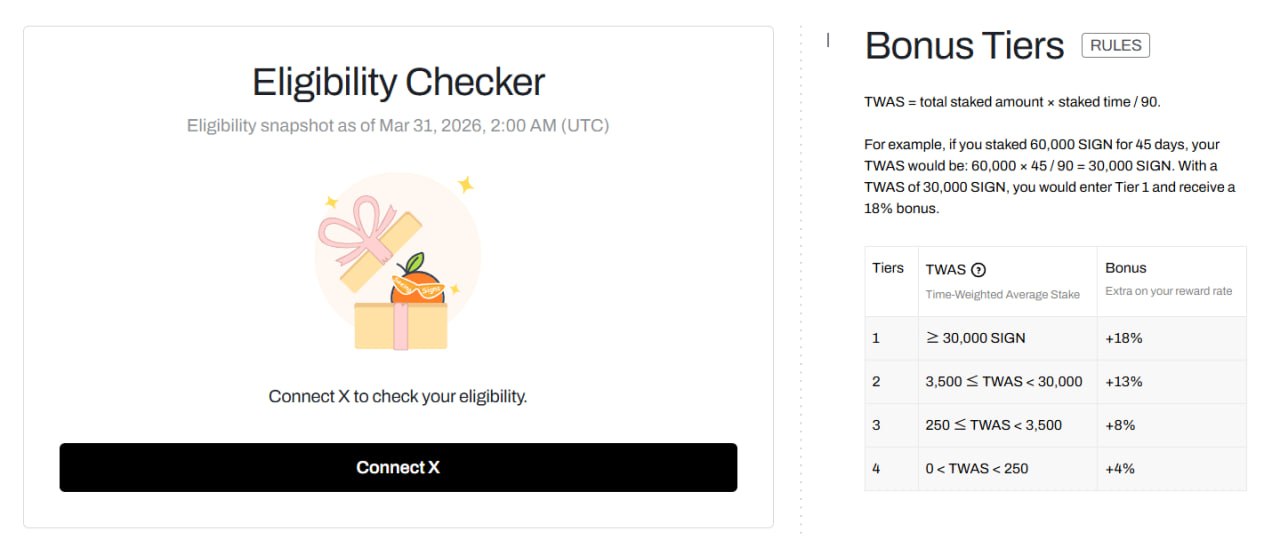Viewport: 1280px width, 539px height.
Task: Select the 0 < TWAS < 250 cell
Action: point(976,468)
